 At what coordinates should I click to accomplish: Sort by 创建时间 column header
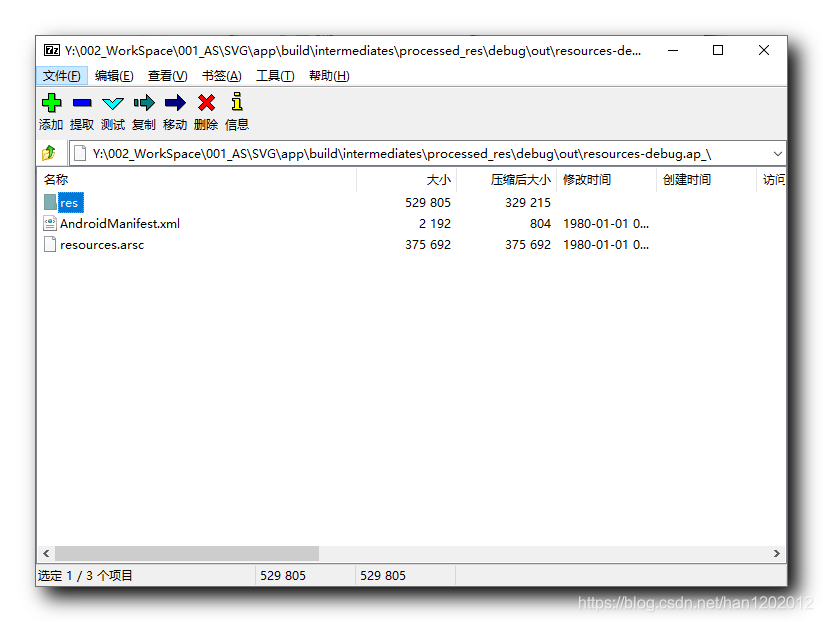pyautogui.click(x=706, y=180)
